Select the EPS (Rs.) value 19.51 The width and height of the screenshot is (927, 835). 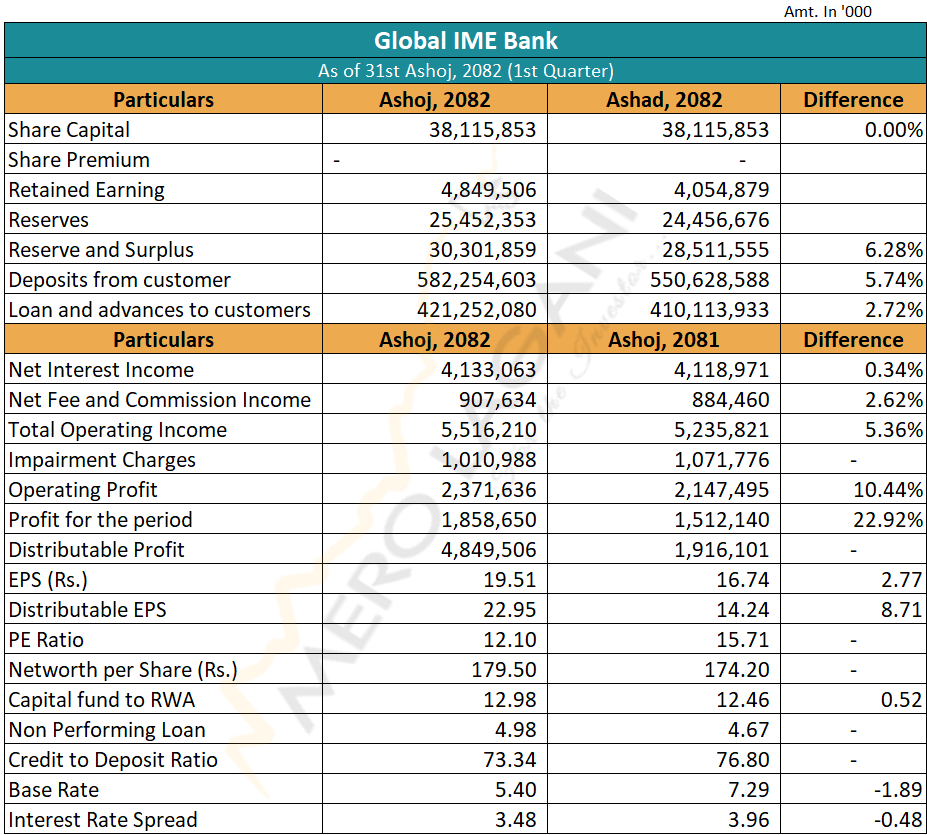point(510,580)
